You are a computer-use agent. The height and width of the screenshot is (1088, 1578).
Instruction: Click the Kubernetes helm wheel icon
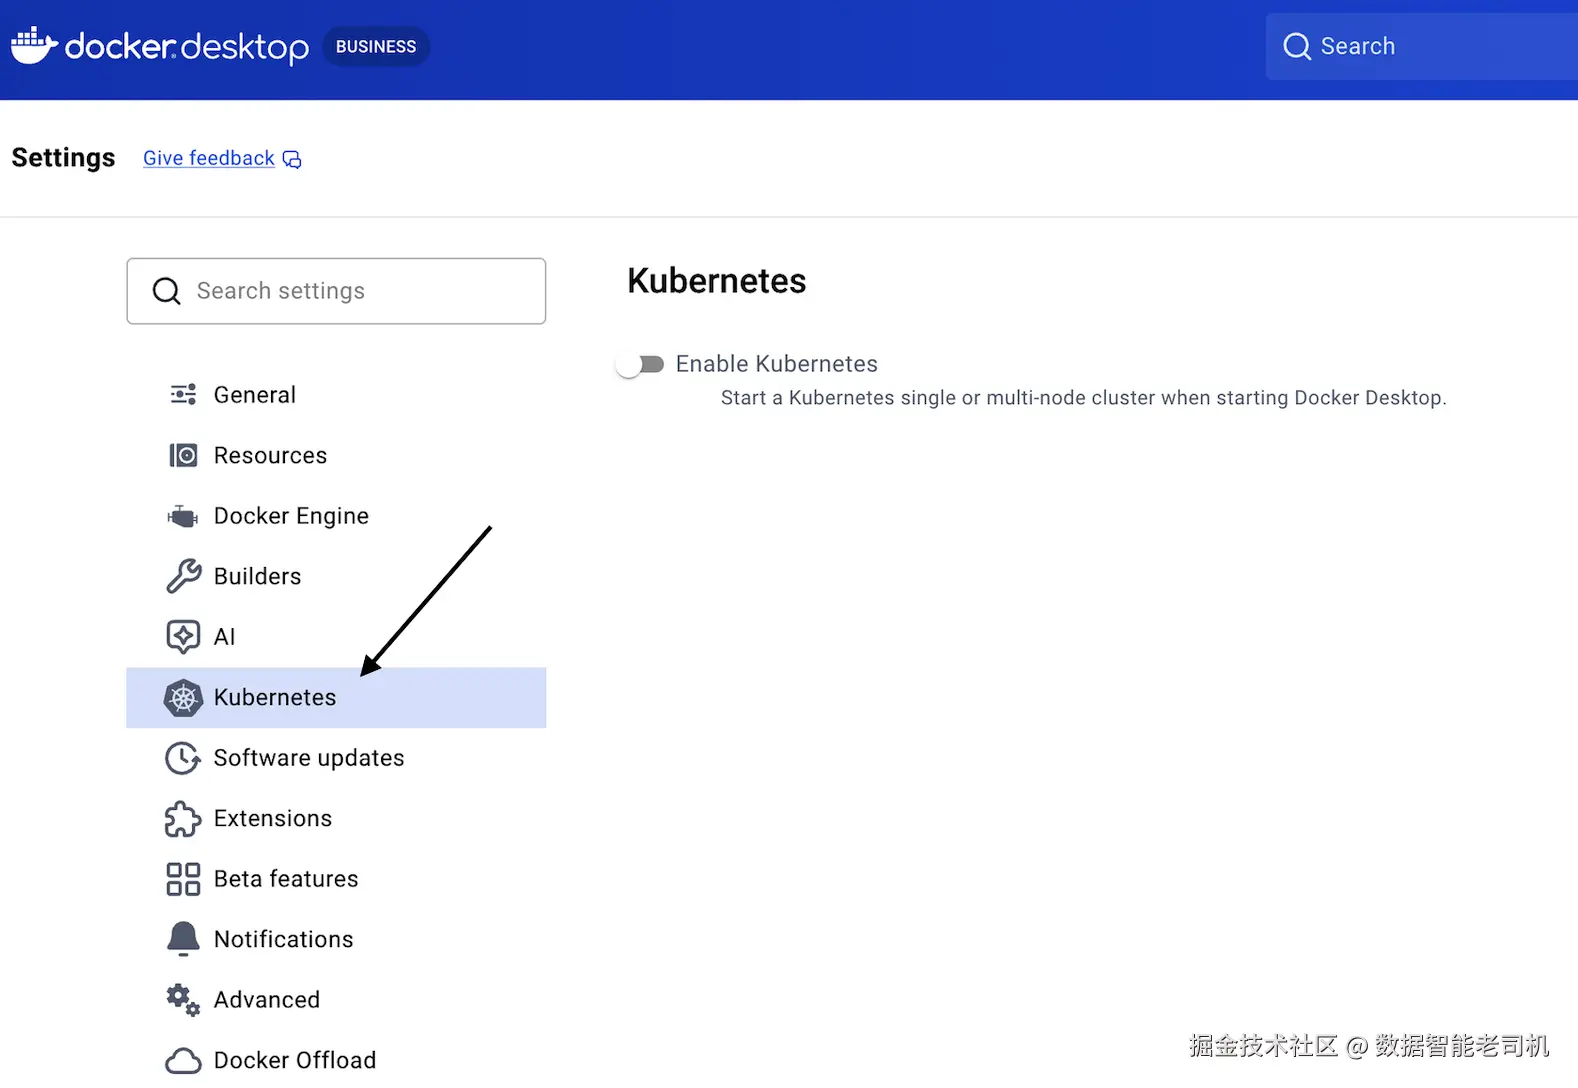[x=183, y=697]
